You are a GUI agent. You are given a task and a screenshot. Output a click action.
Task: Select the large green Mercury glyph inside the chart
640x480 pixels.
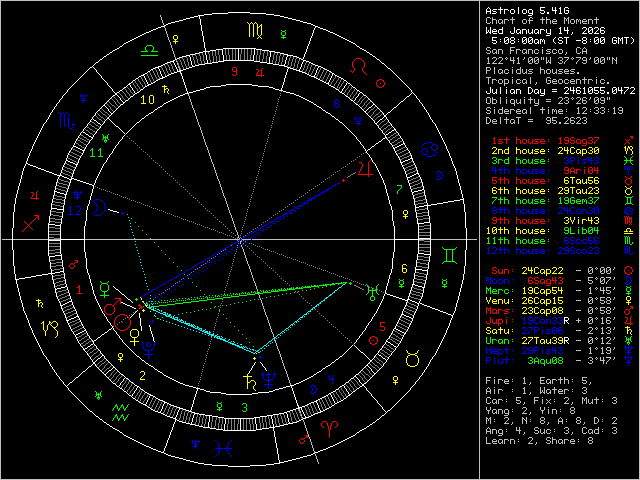pos(105,289)
